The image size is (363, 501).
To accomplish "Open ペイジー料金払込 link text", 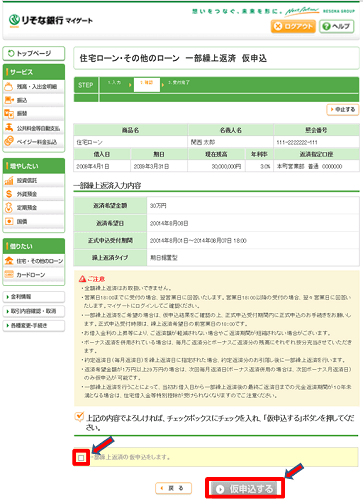I will point(37,142).
